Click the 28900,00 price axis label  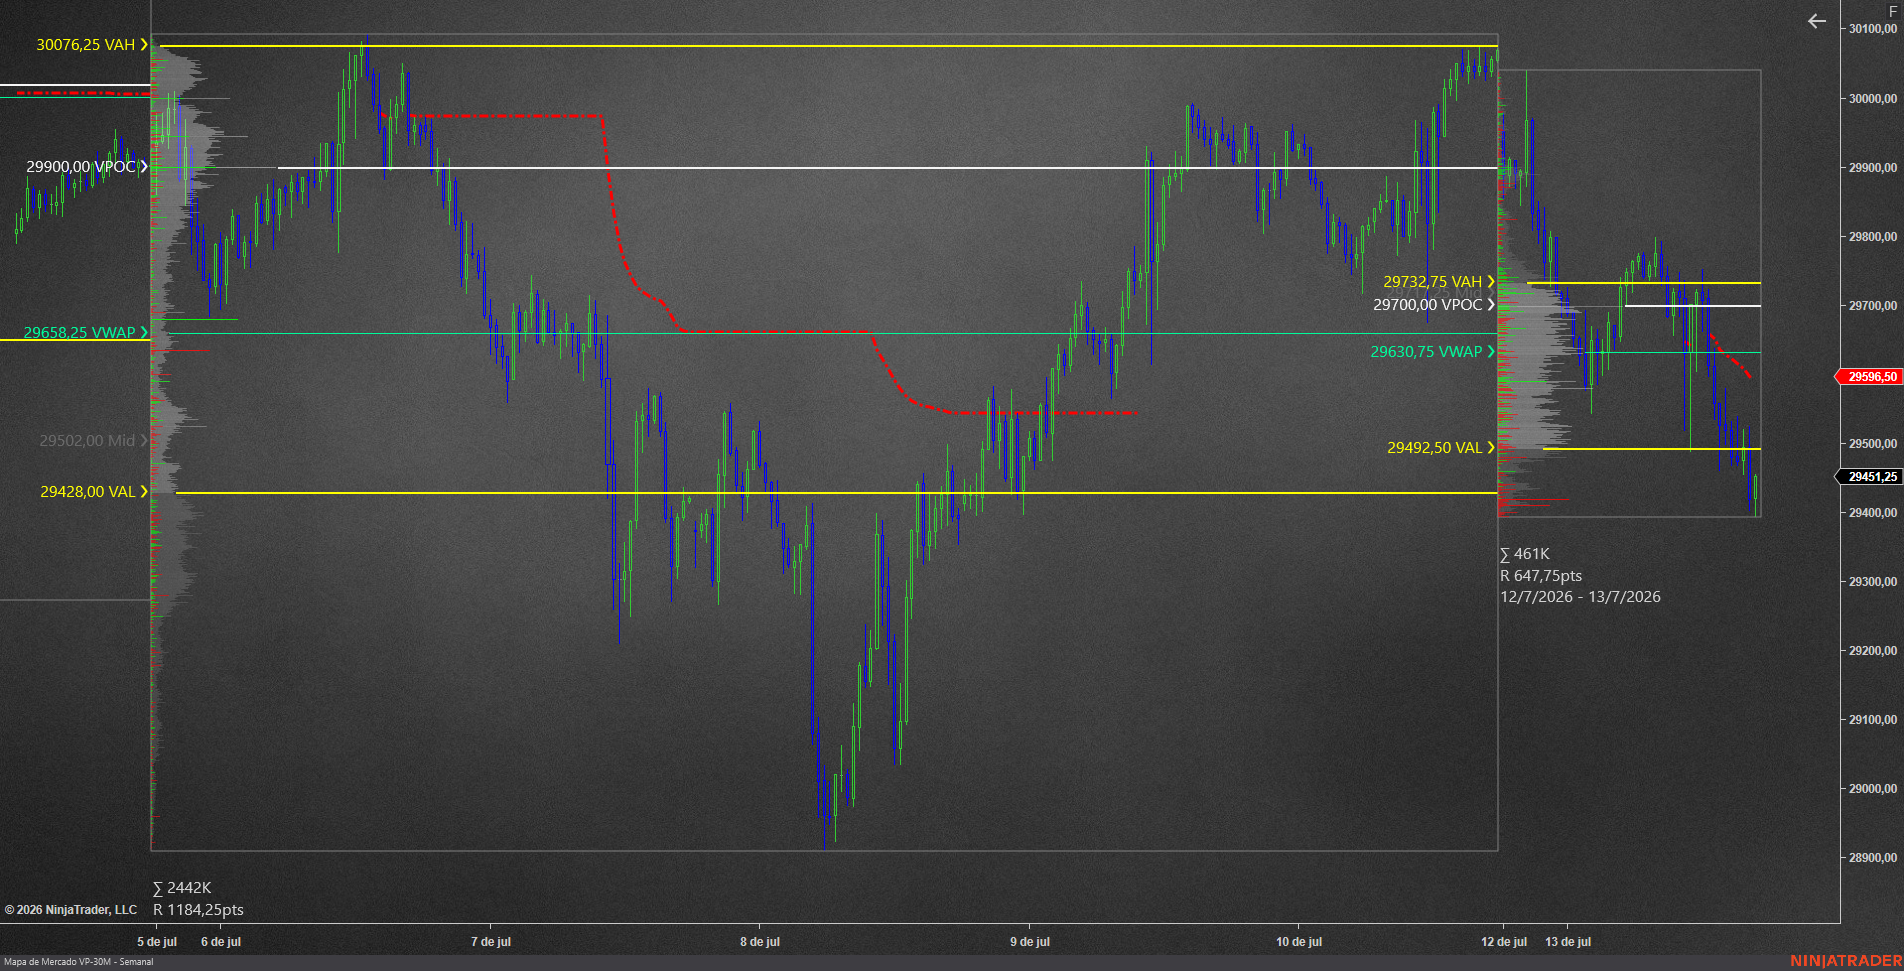1873,858
